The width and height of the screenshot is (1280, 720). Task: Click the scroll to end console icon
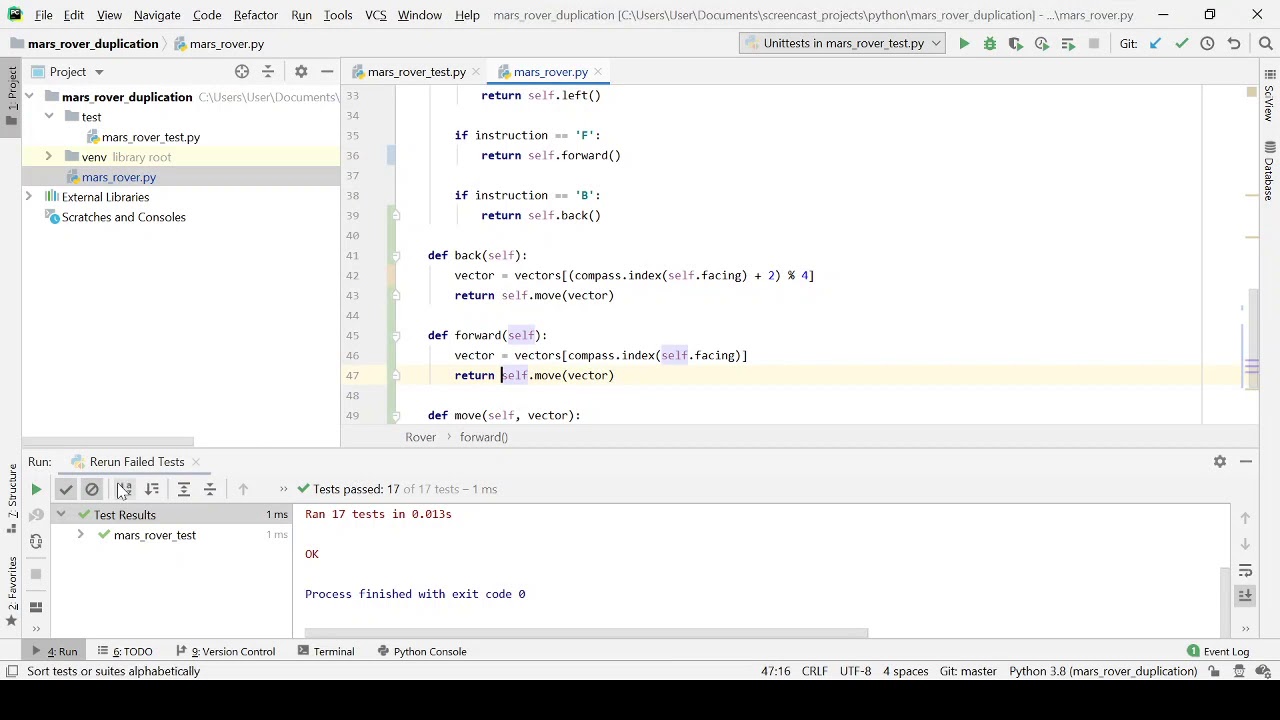click(x=1245, y=596)
